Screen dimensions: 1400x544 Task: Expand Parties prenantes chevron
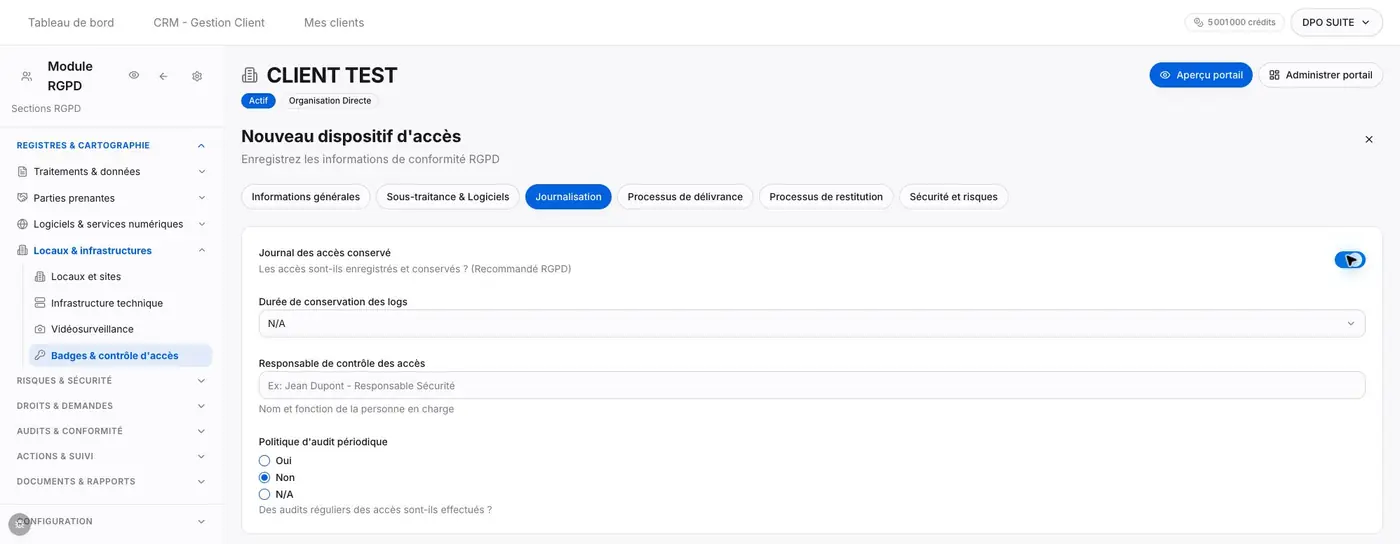click(202, 198)
